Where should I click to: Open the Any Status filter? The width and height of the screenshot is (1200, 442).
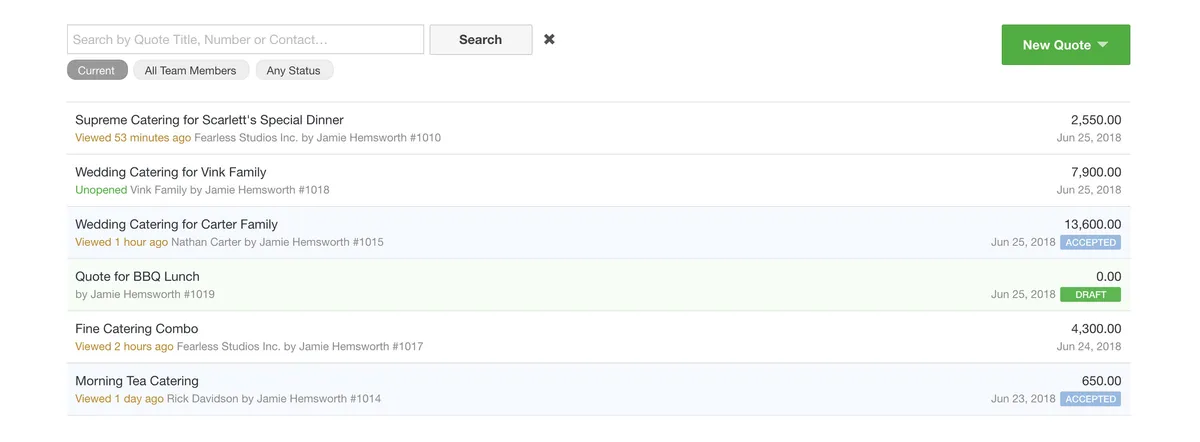293,70
